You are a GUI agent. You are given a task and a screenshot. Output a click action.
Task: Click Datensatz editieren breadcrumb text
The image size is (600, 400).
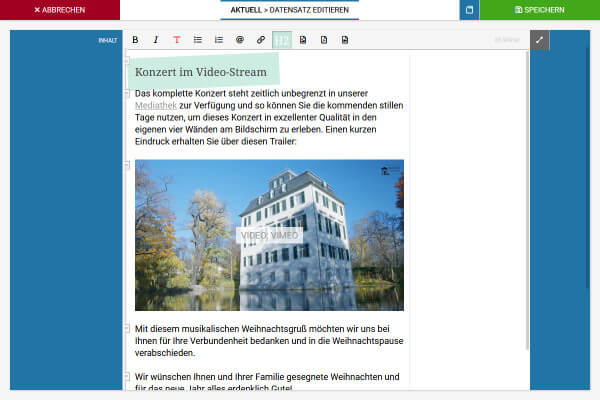309,10
